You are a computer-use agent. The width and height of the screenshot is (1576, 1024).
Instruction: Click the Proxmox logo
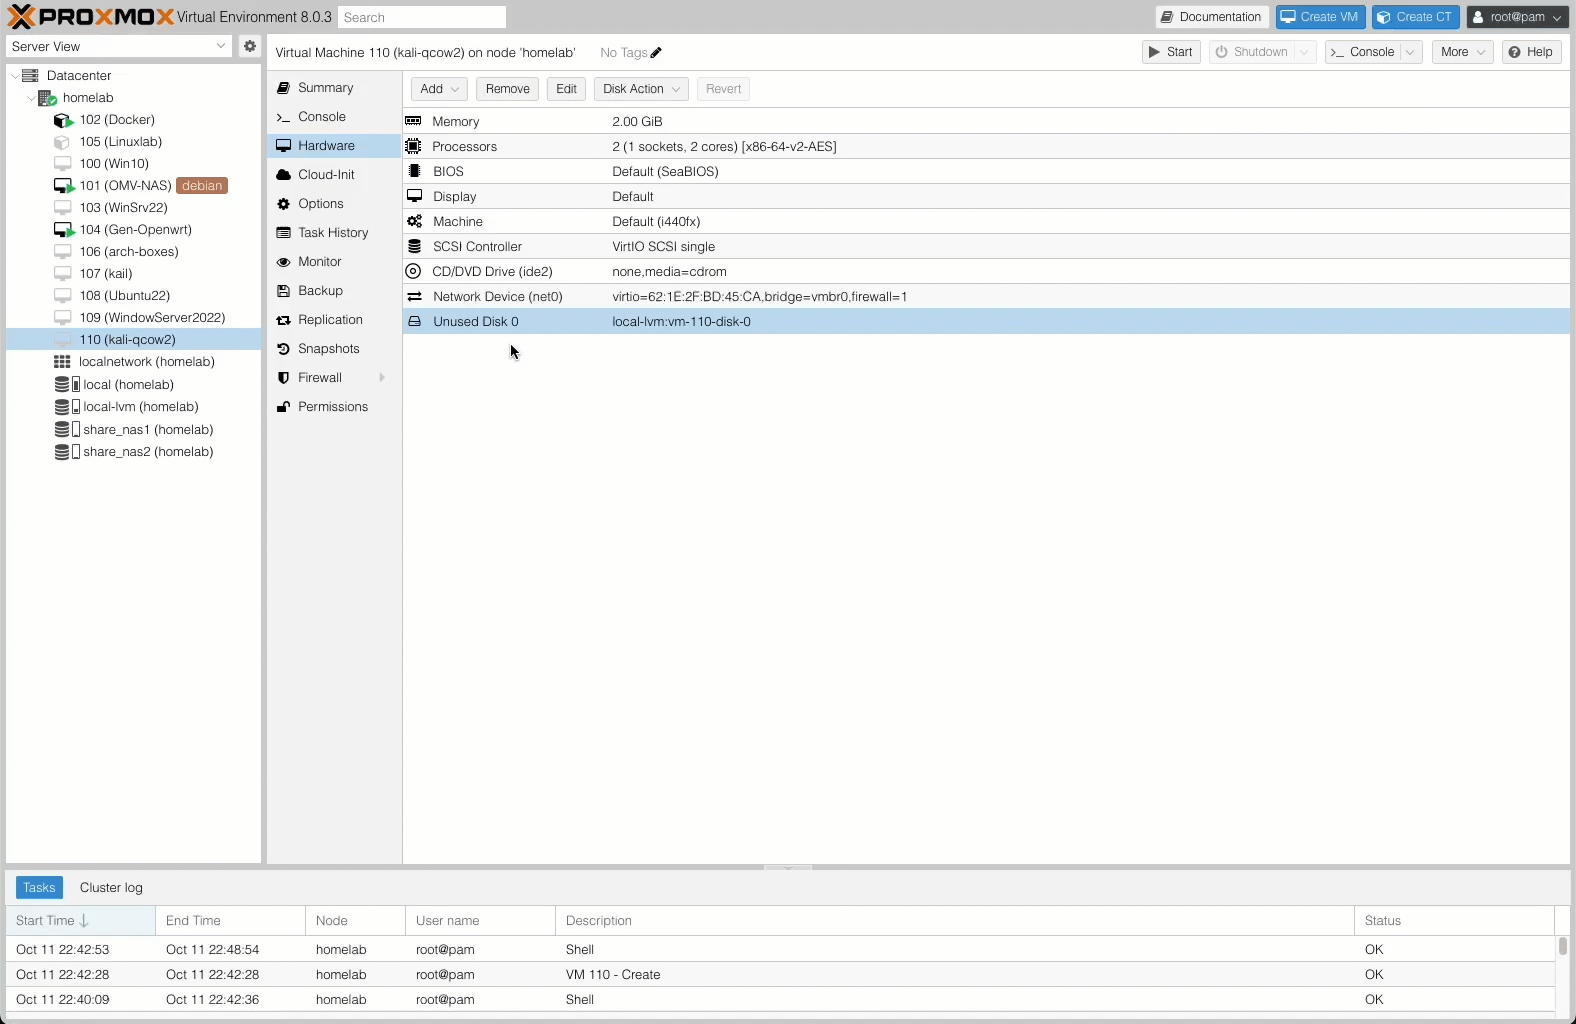coord(90,17)
